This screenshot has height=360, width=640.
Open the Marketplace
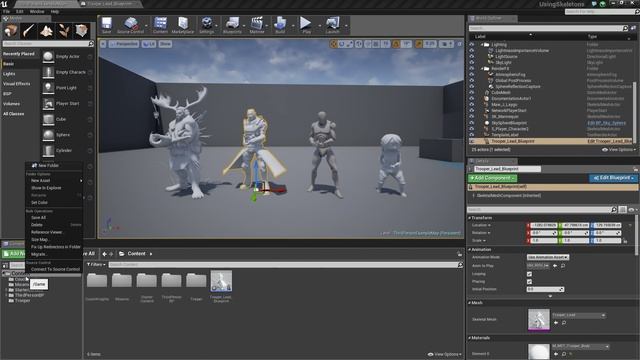click(183, 25)
